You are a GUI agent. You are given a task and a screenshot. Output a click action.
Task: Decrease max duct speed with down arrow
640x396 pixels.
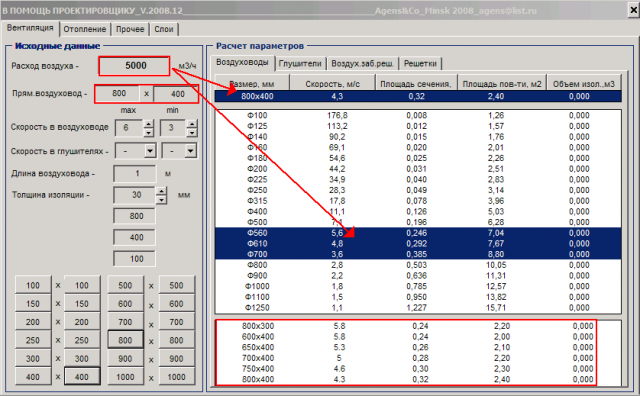click(149, 132)
